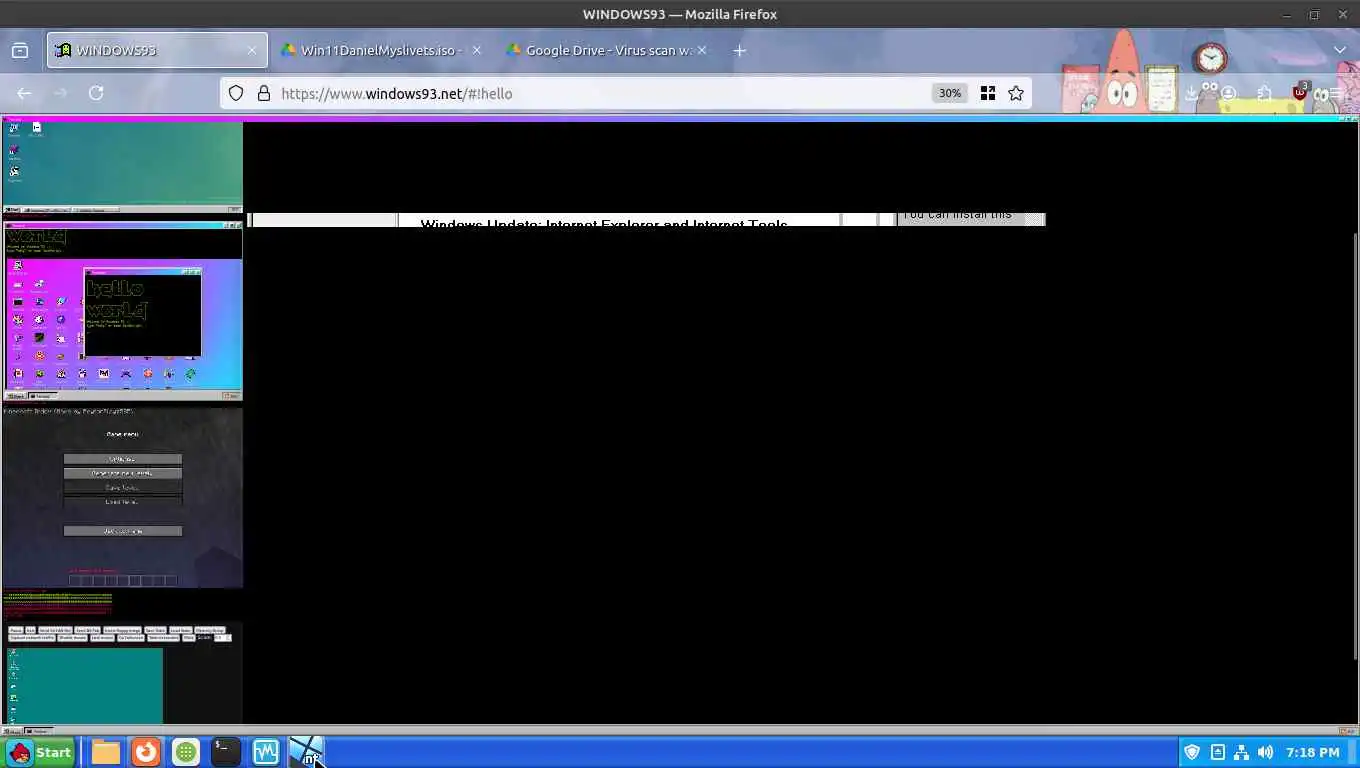Viewport: 1360px width, 768px height.
Task: Close the Google Drive tab
Action: pos(702,50)
